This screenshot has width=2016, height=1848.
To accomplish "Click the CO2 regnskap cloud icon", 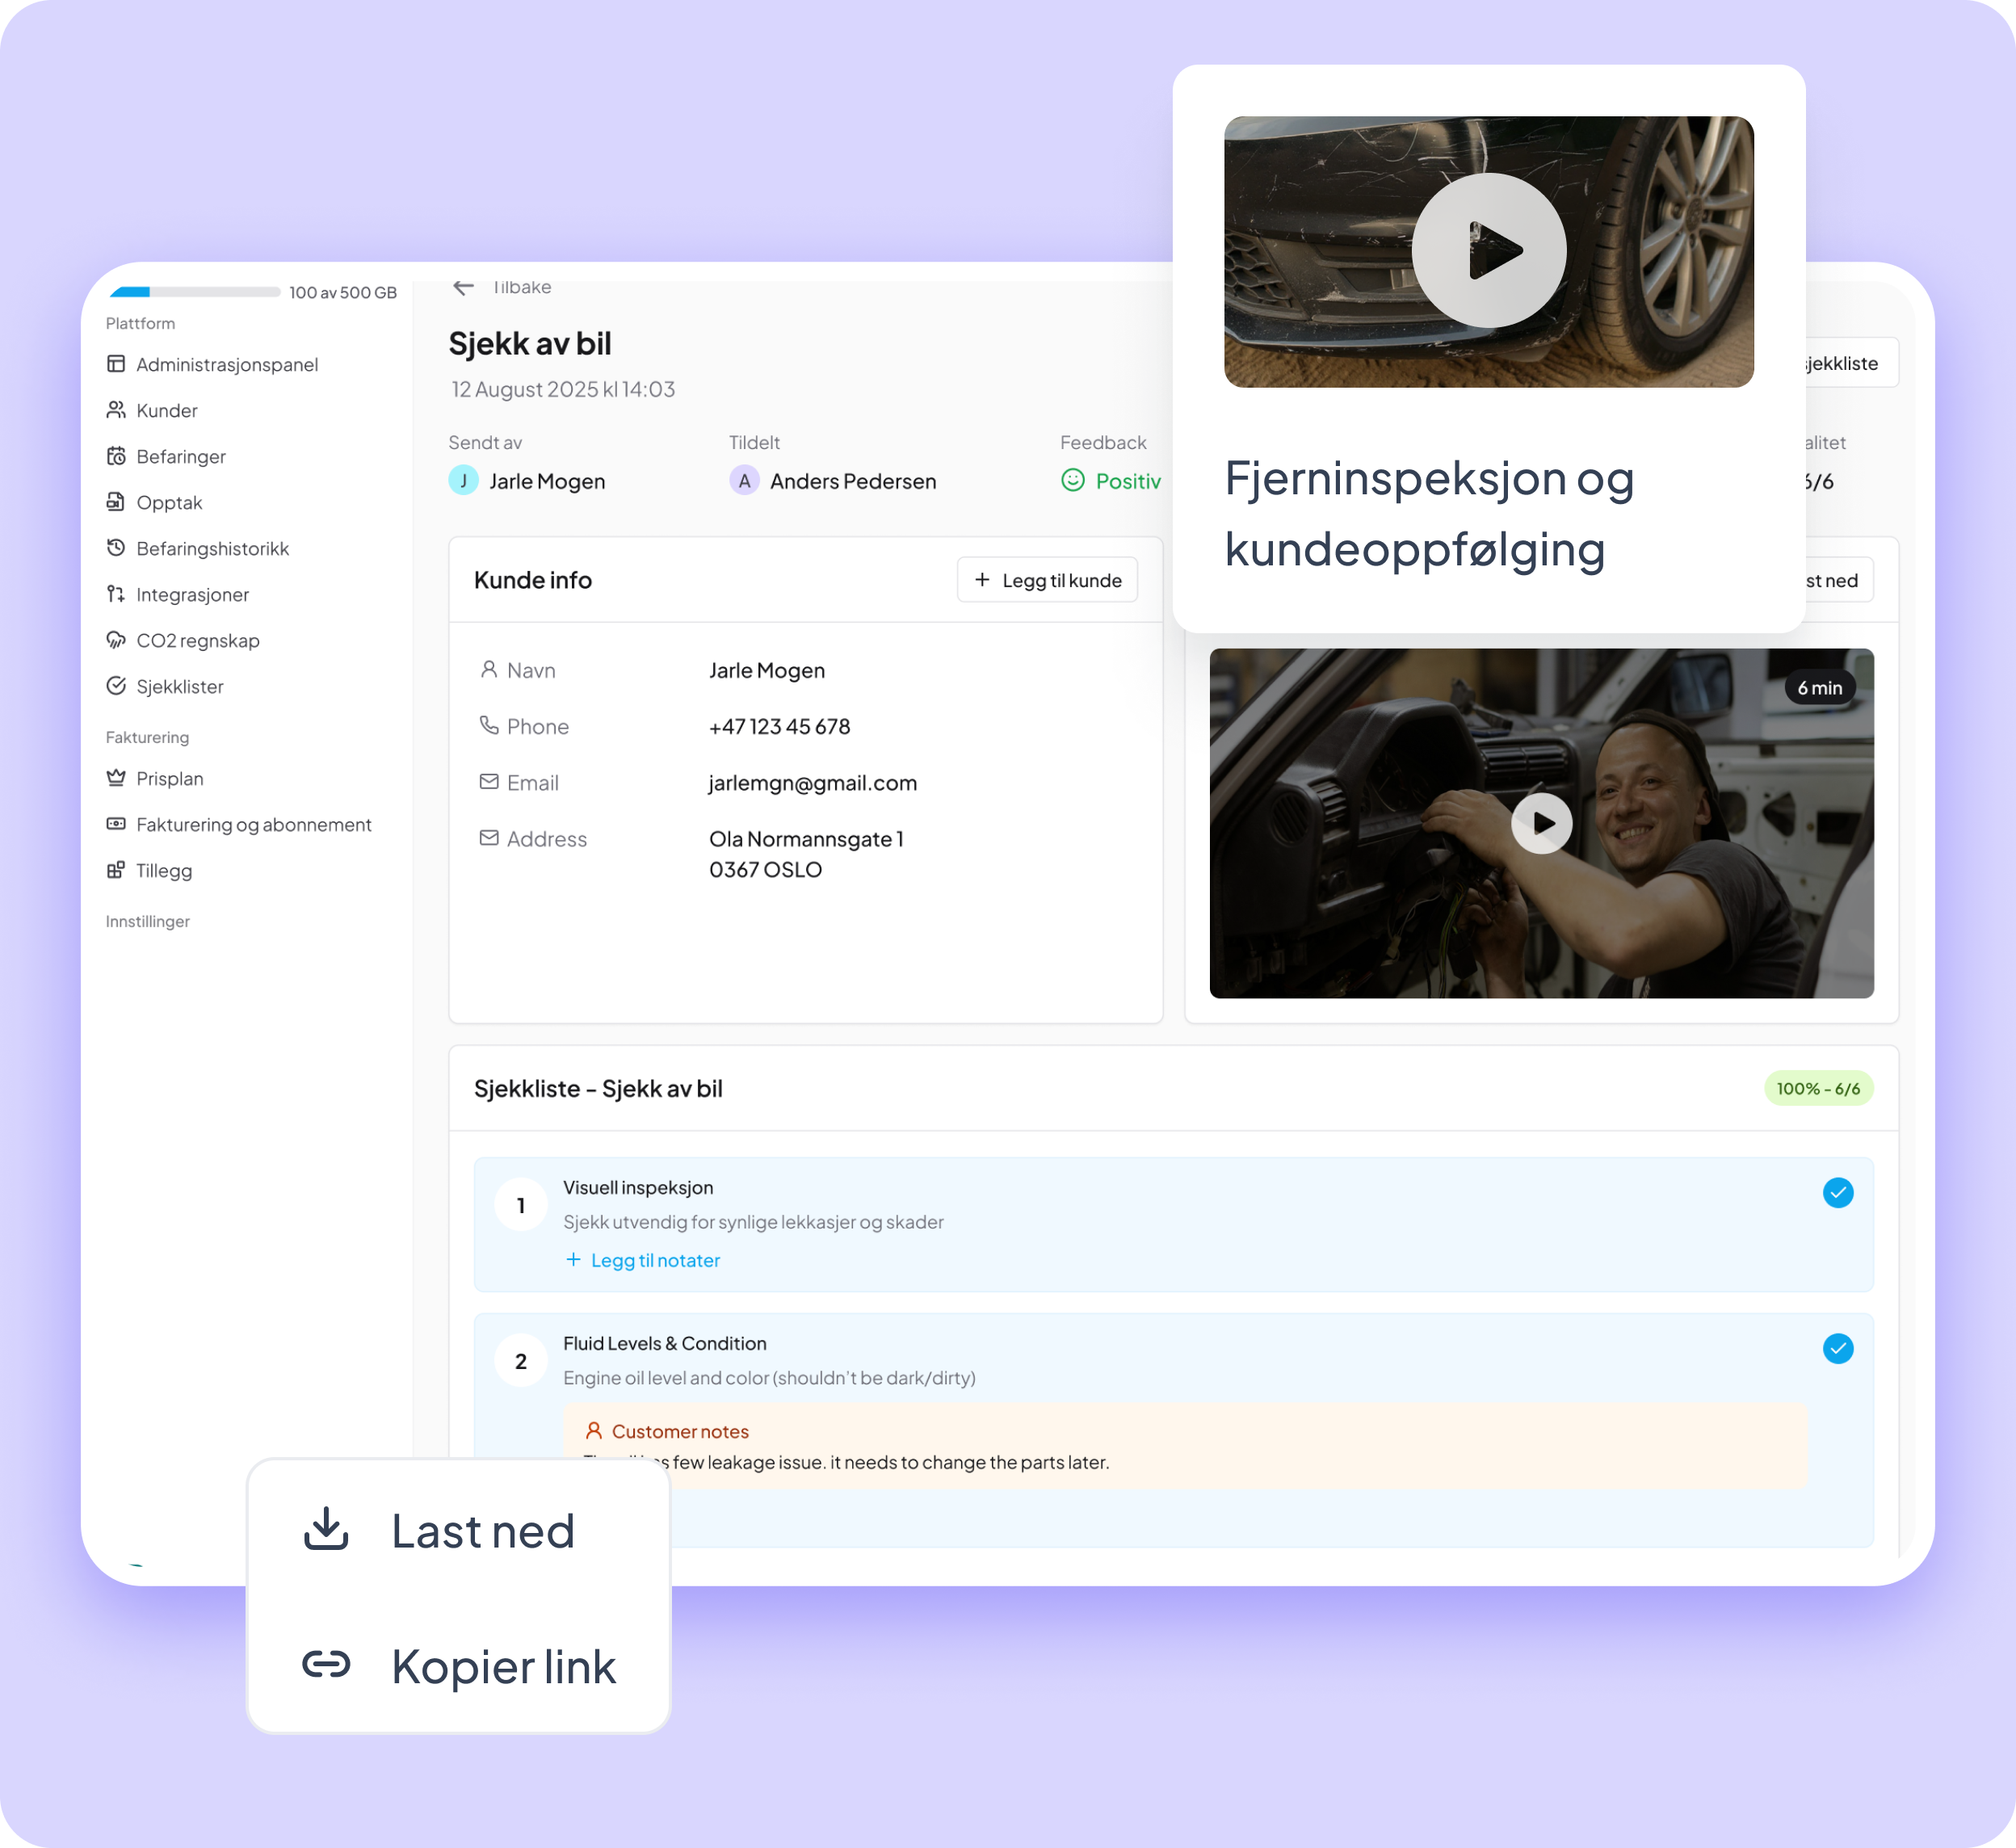I will 116,640.
